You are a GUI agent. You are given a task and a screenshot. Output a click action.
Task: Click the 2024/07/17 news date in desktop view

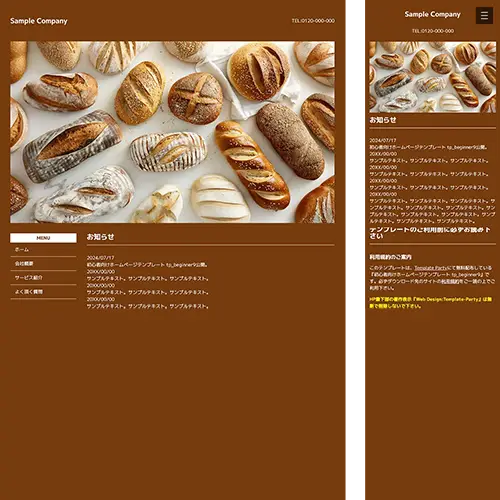point(100,258)
